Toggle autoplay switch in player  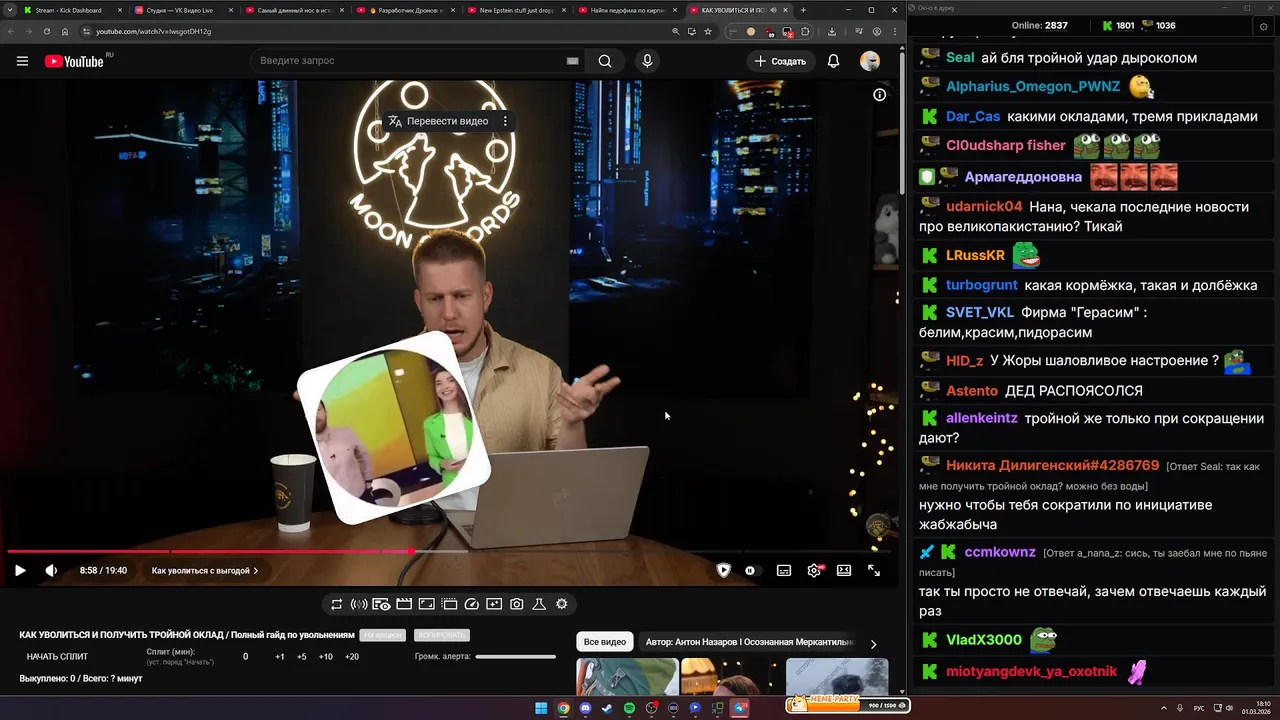pyautogui.click(x=750, y=570)
